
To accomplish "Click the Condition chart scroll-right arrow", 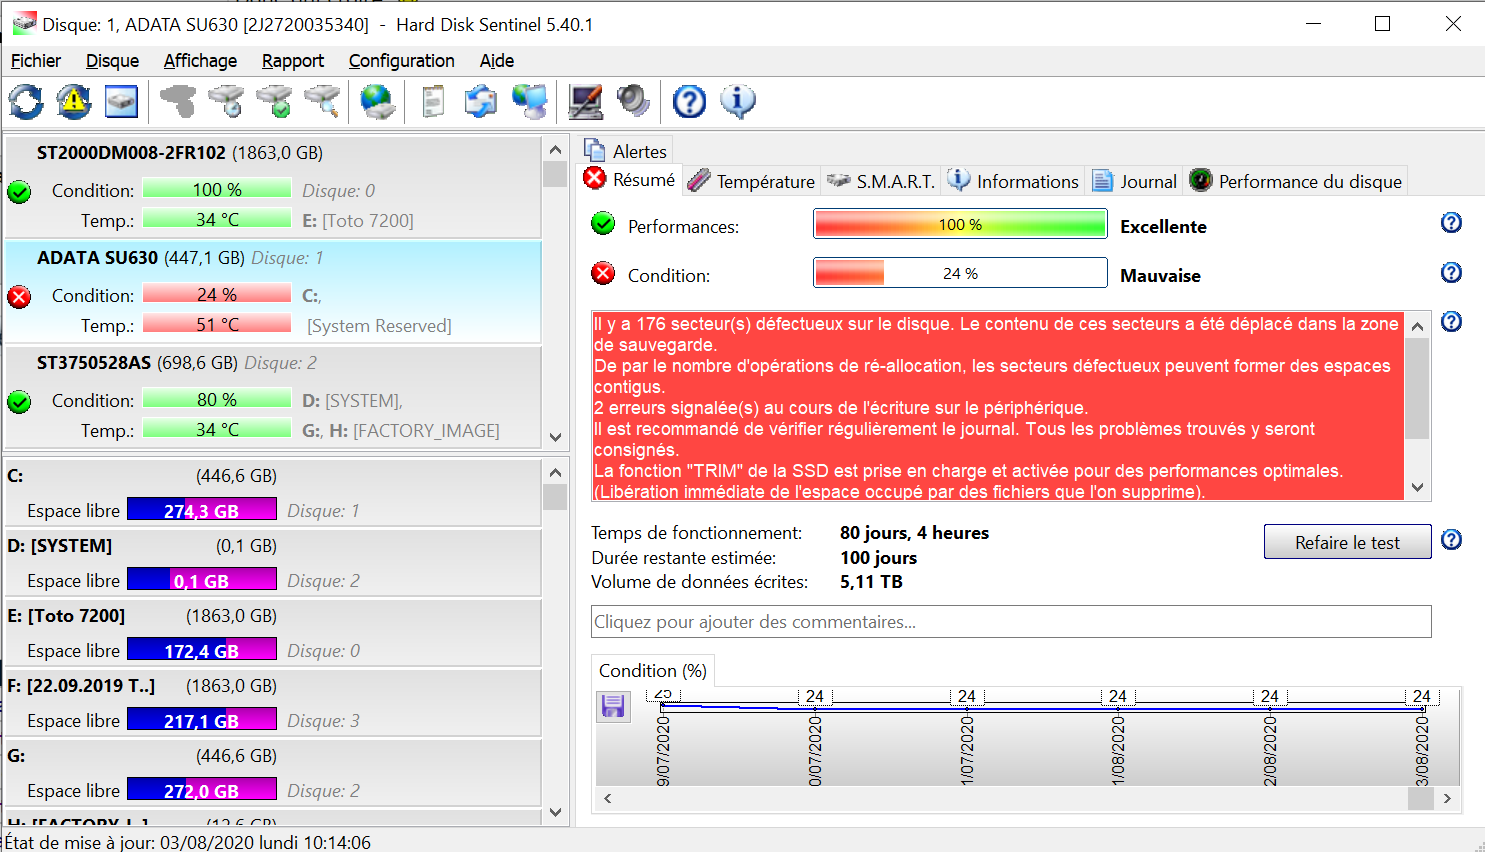I will tap(1447, 798).
